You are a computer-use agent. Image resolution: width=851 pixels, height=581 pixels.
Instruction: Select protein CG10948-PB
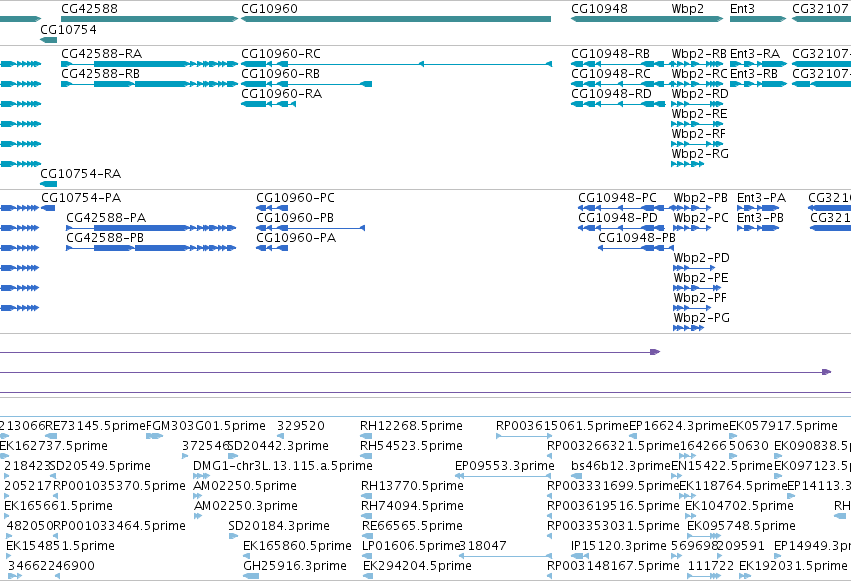tap(636, 248)
